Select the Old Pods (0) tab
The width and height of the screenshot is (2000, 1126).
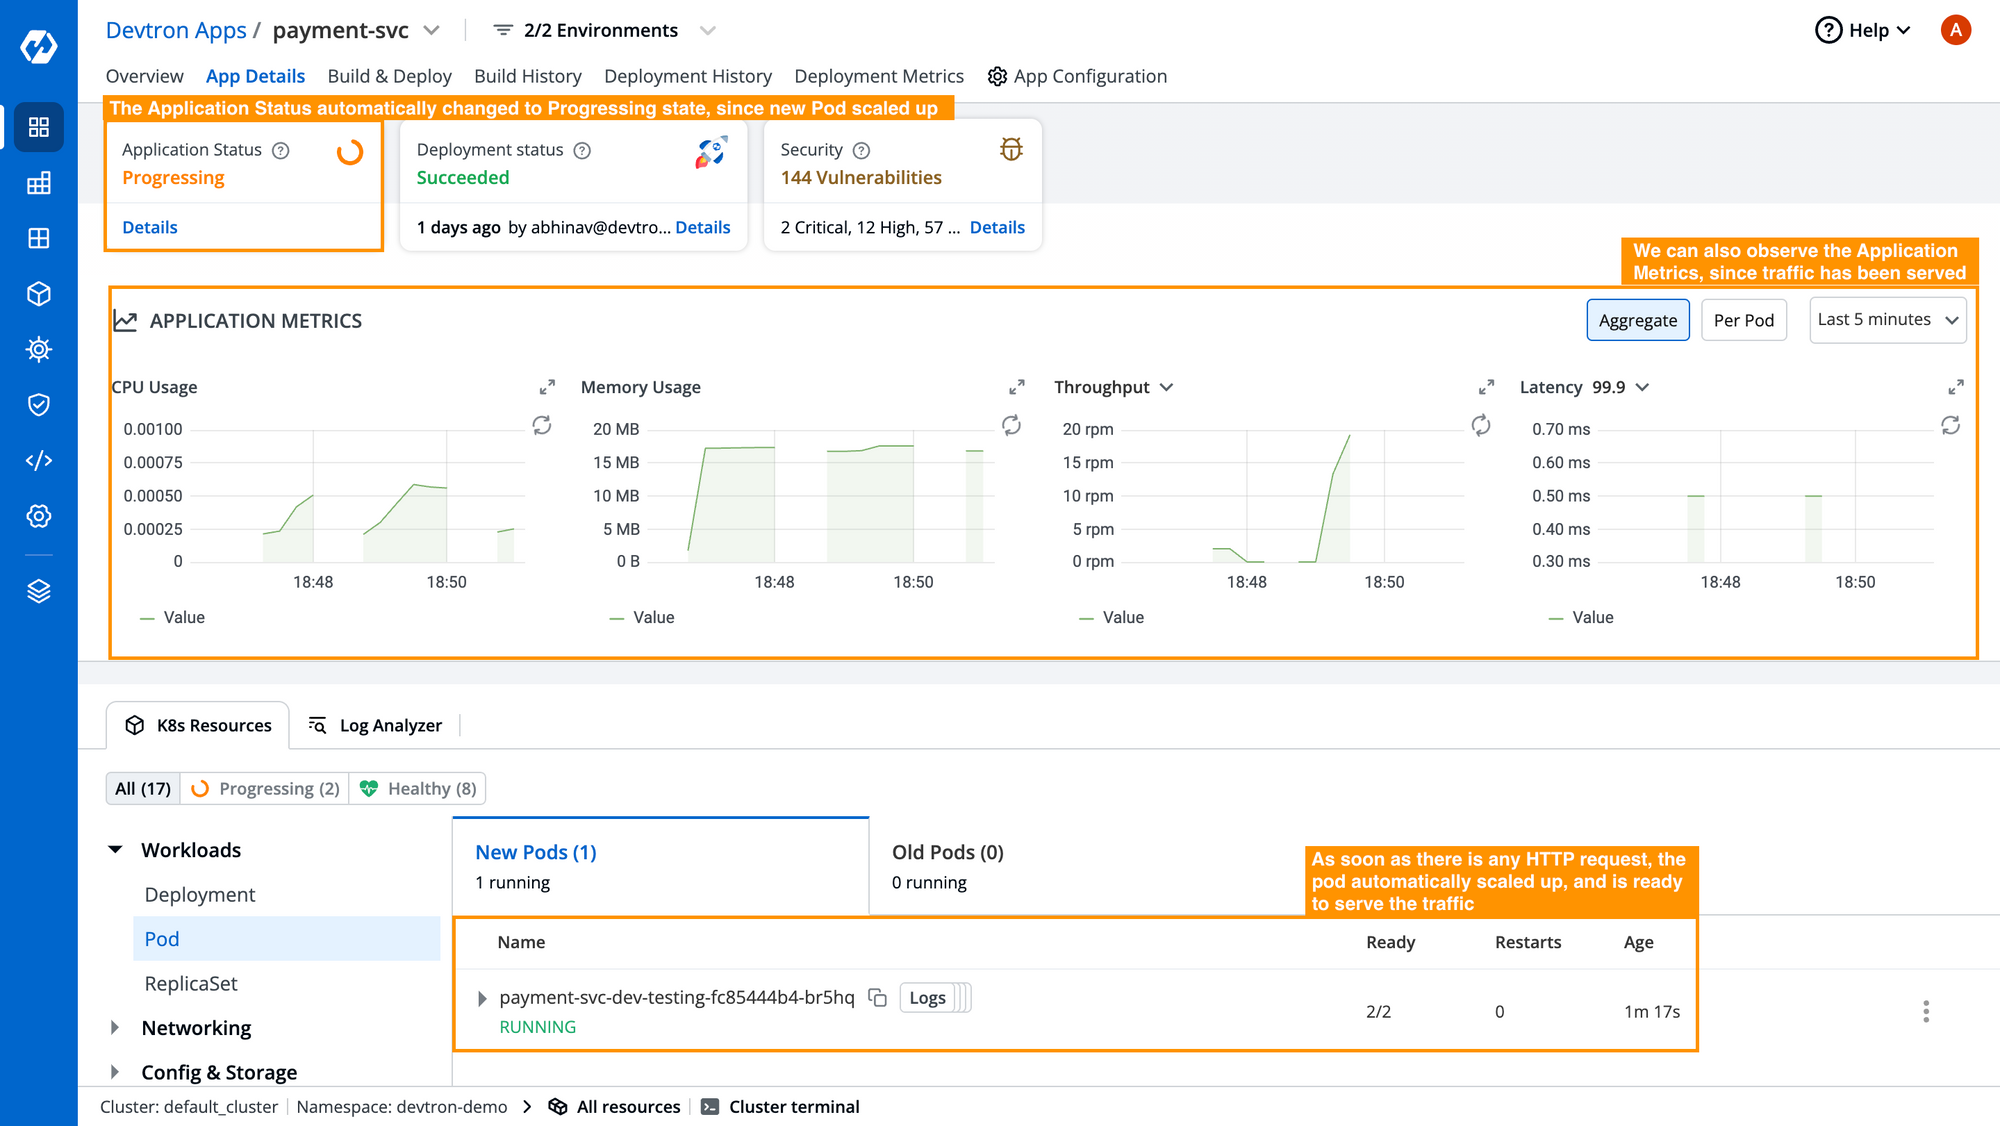[948, 865]
